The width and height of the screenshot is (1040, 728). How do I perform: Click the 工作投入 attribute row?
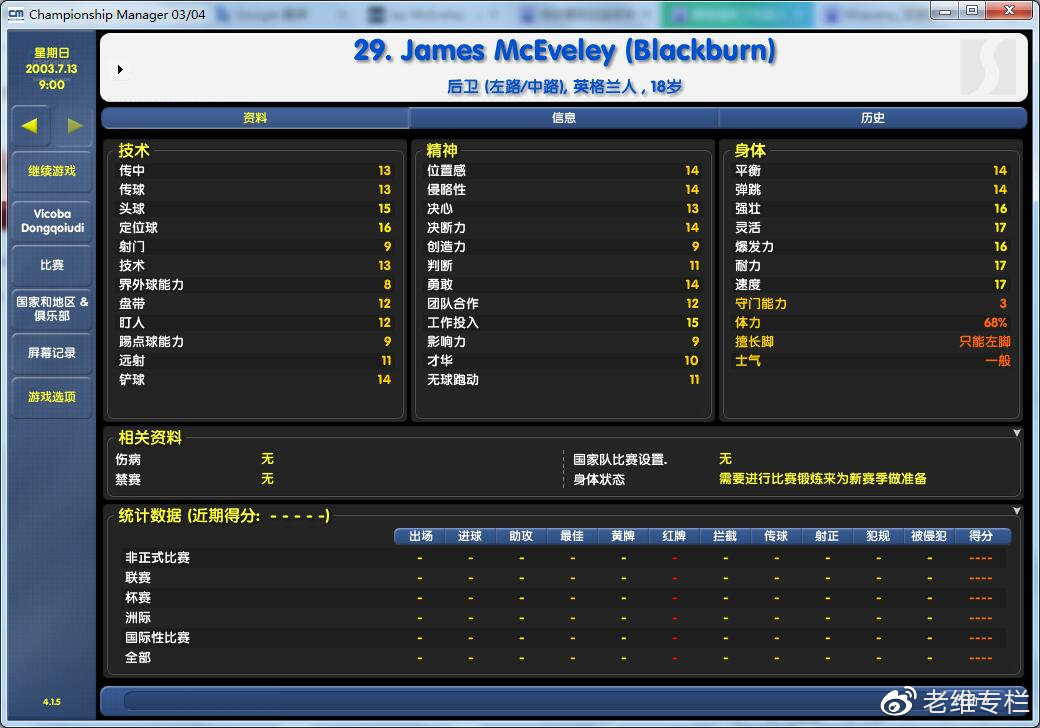coord(562,322)
